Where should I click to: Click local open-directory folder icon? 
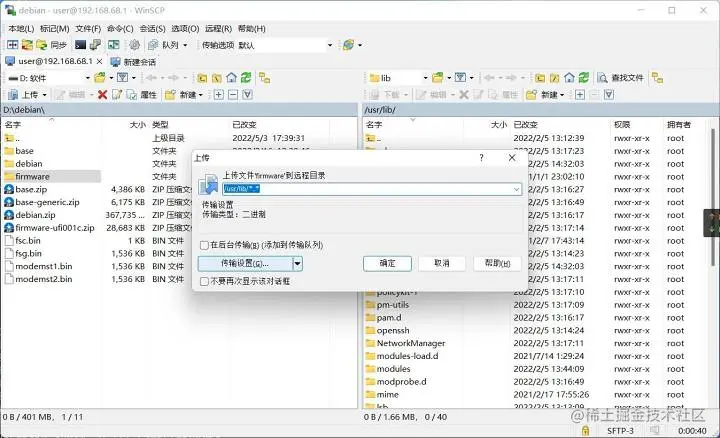100,78
